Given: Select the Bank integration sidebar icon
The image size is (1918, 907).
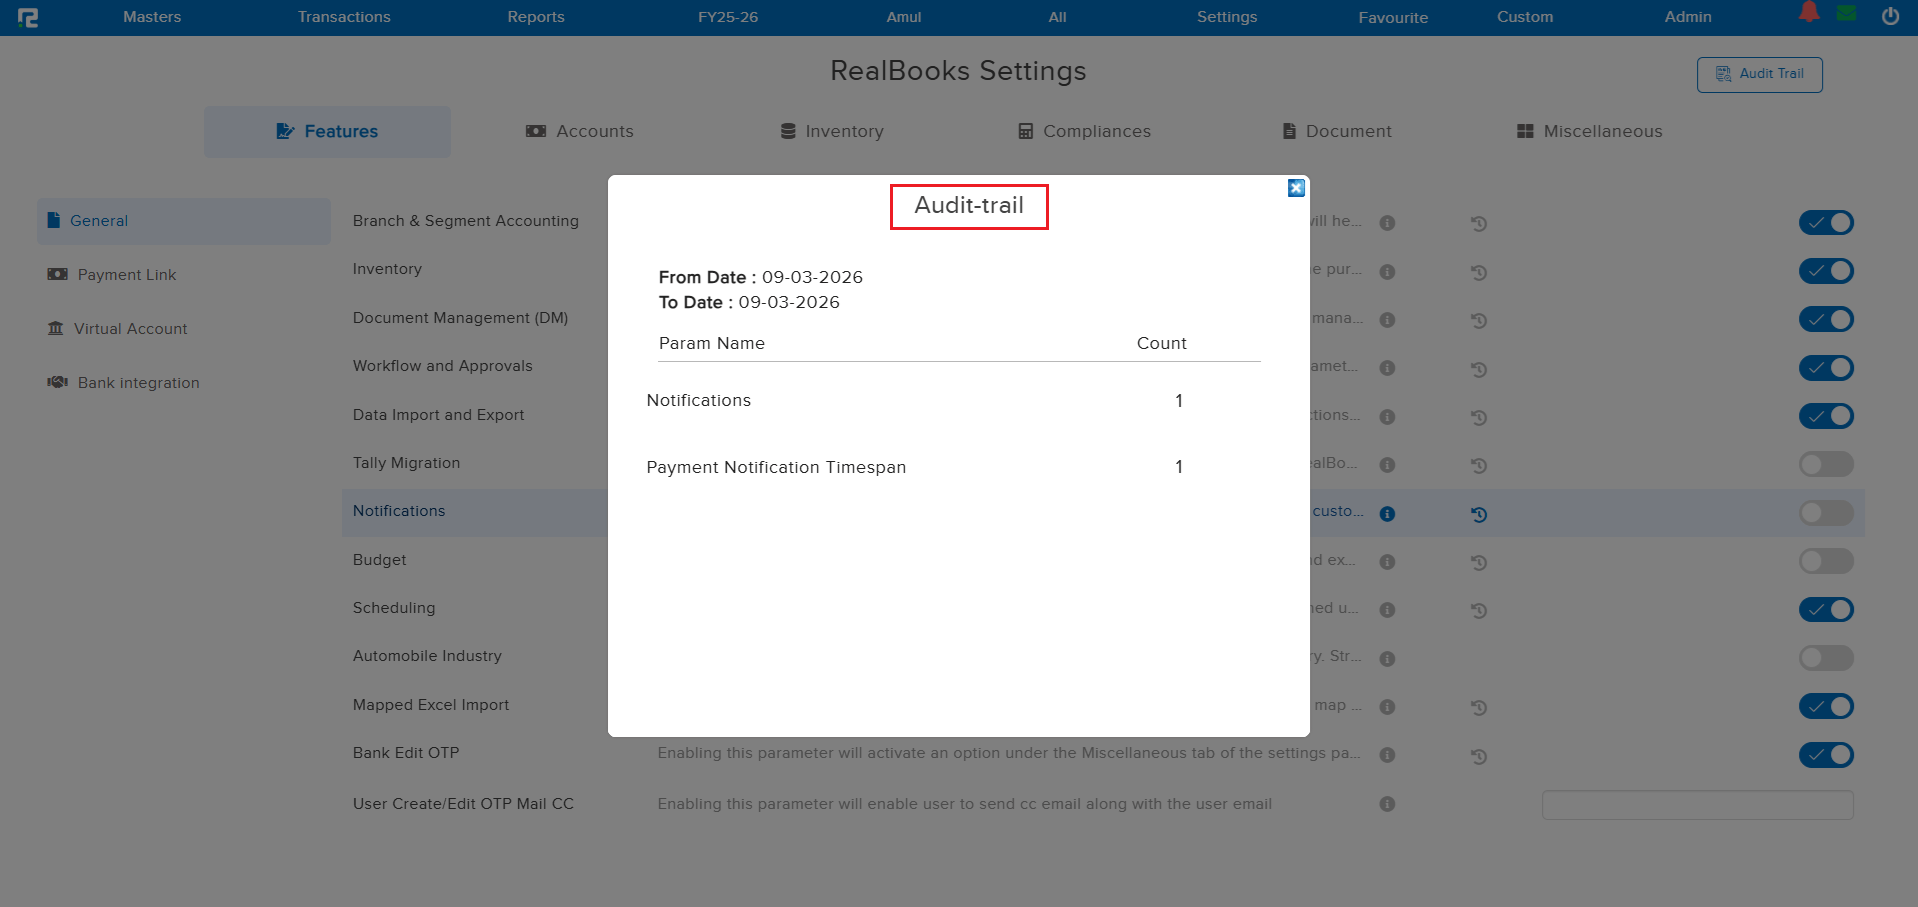Looking at the screenshot, I should pos(57,382).
